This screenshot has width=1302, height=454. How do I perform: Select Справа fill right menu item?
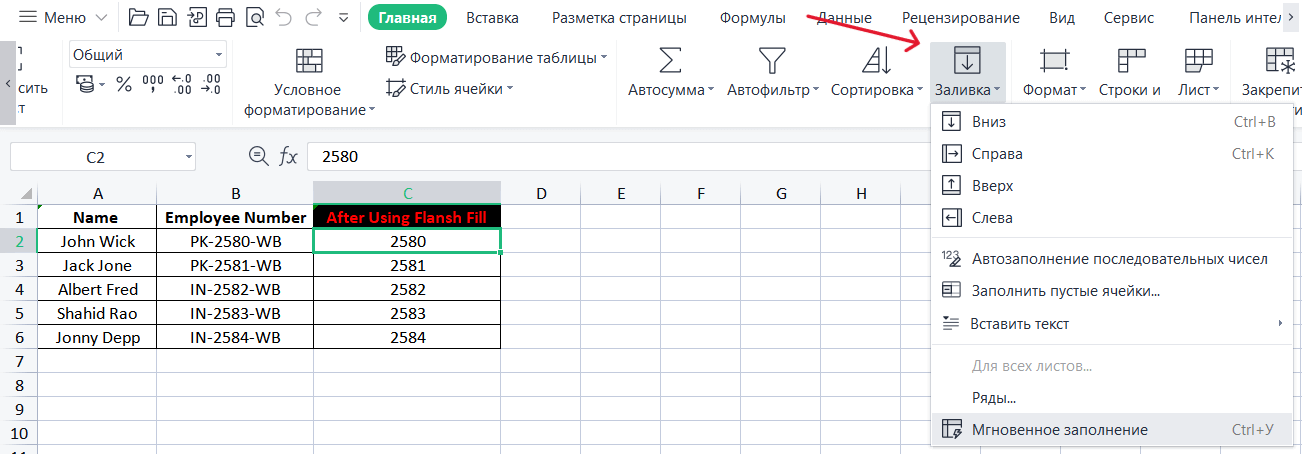(x=1111, y=154)
